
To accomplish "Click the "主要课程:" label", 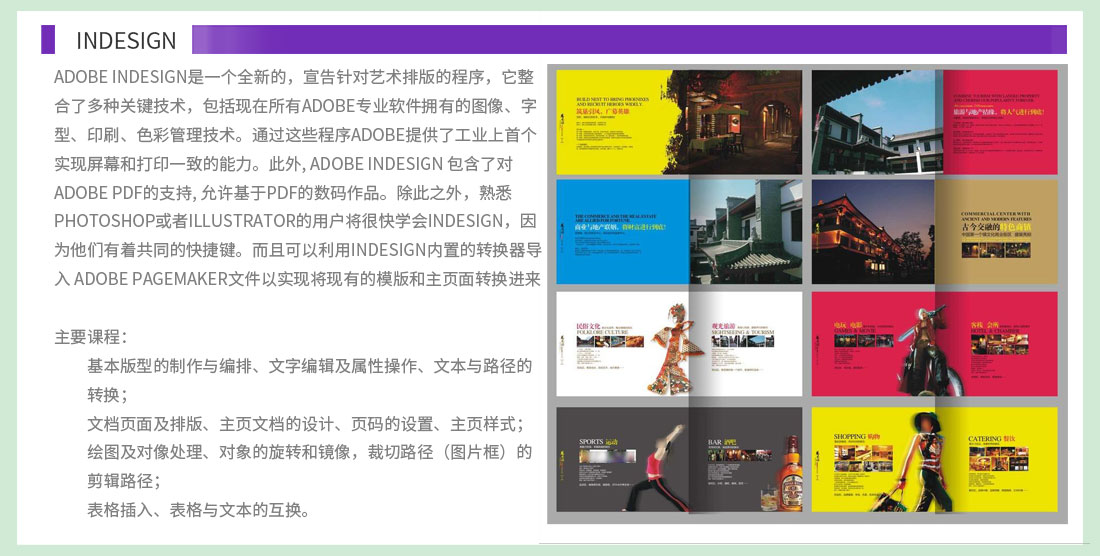I will (90, 337).
